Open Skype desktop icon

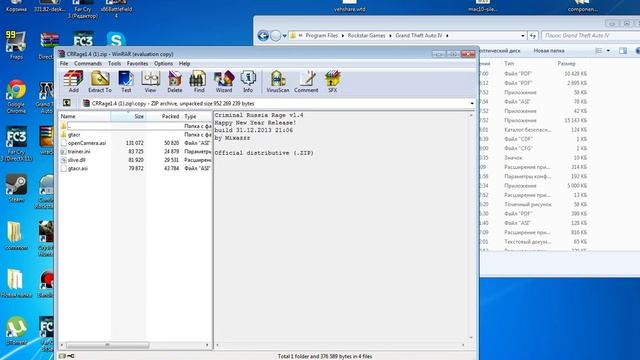[116, 40]
